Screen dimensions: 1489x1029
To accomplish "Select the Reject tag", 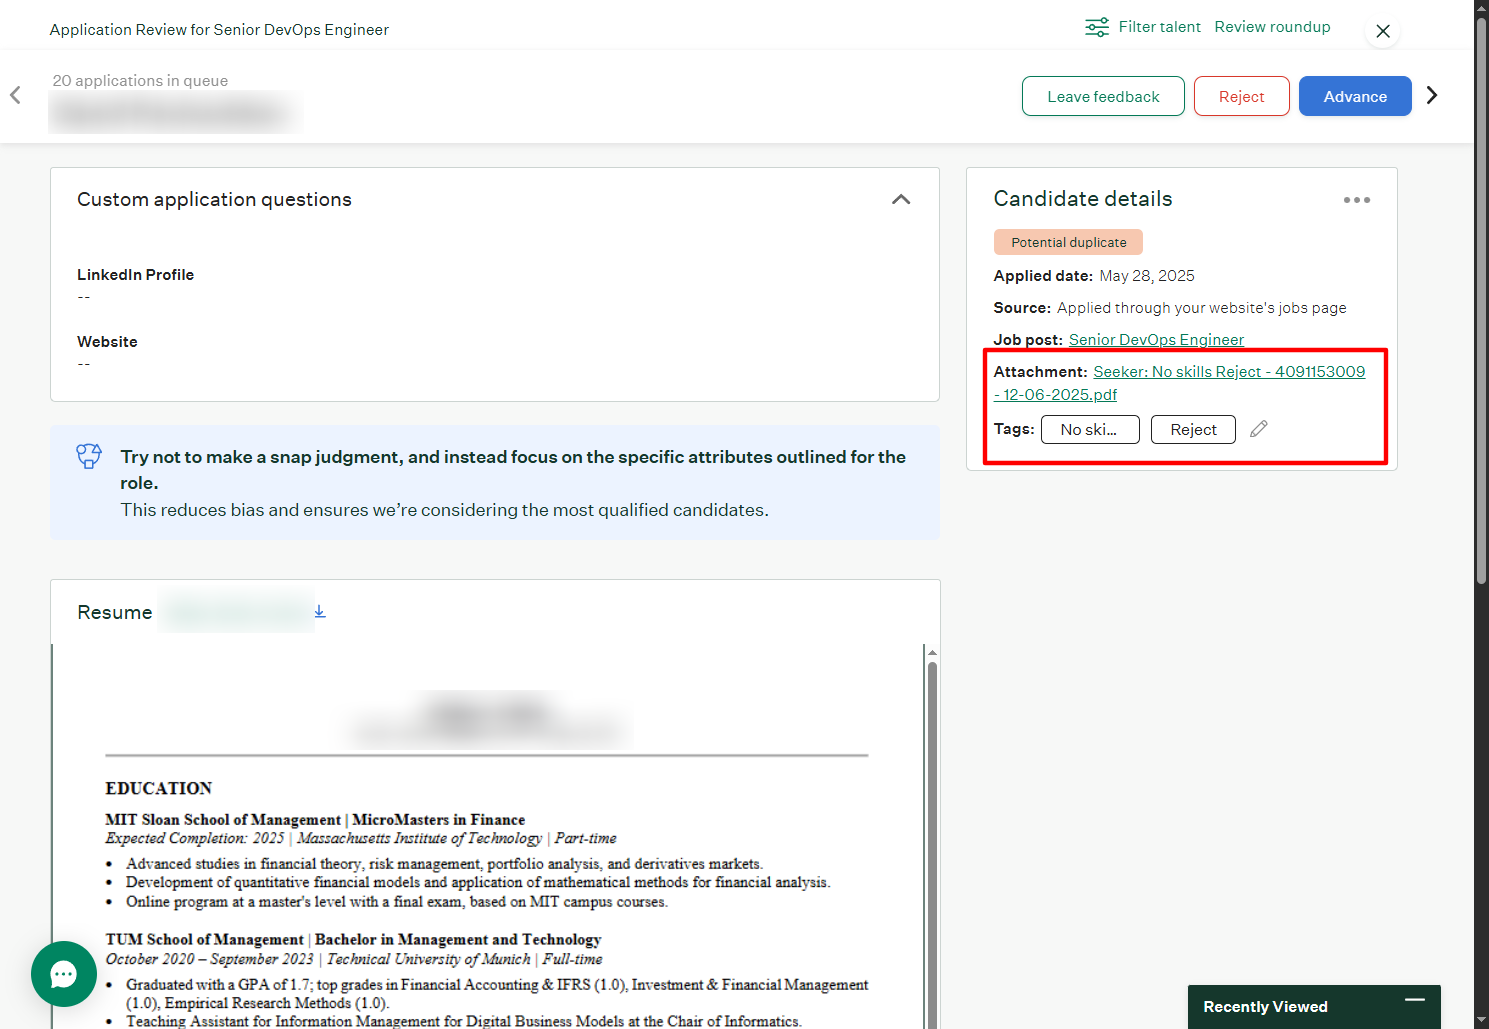I will 1193,429.
